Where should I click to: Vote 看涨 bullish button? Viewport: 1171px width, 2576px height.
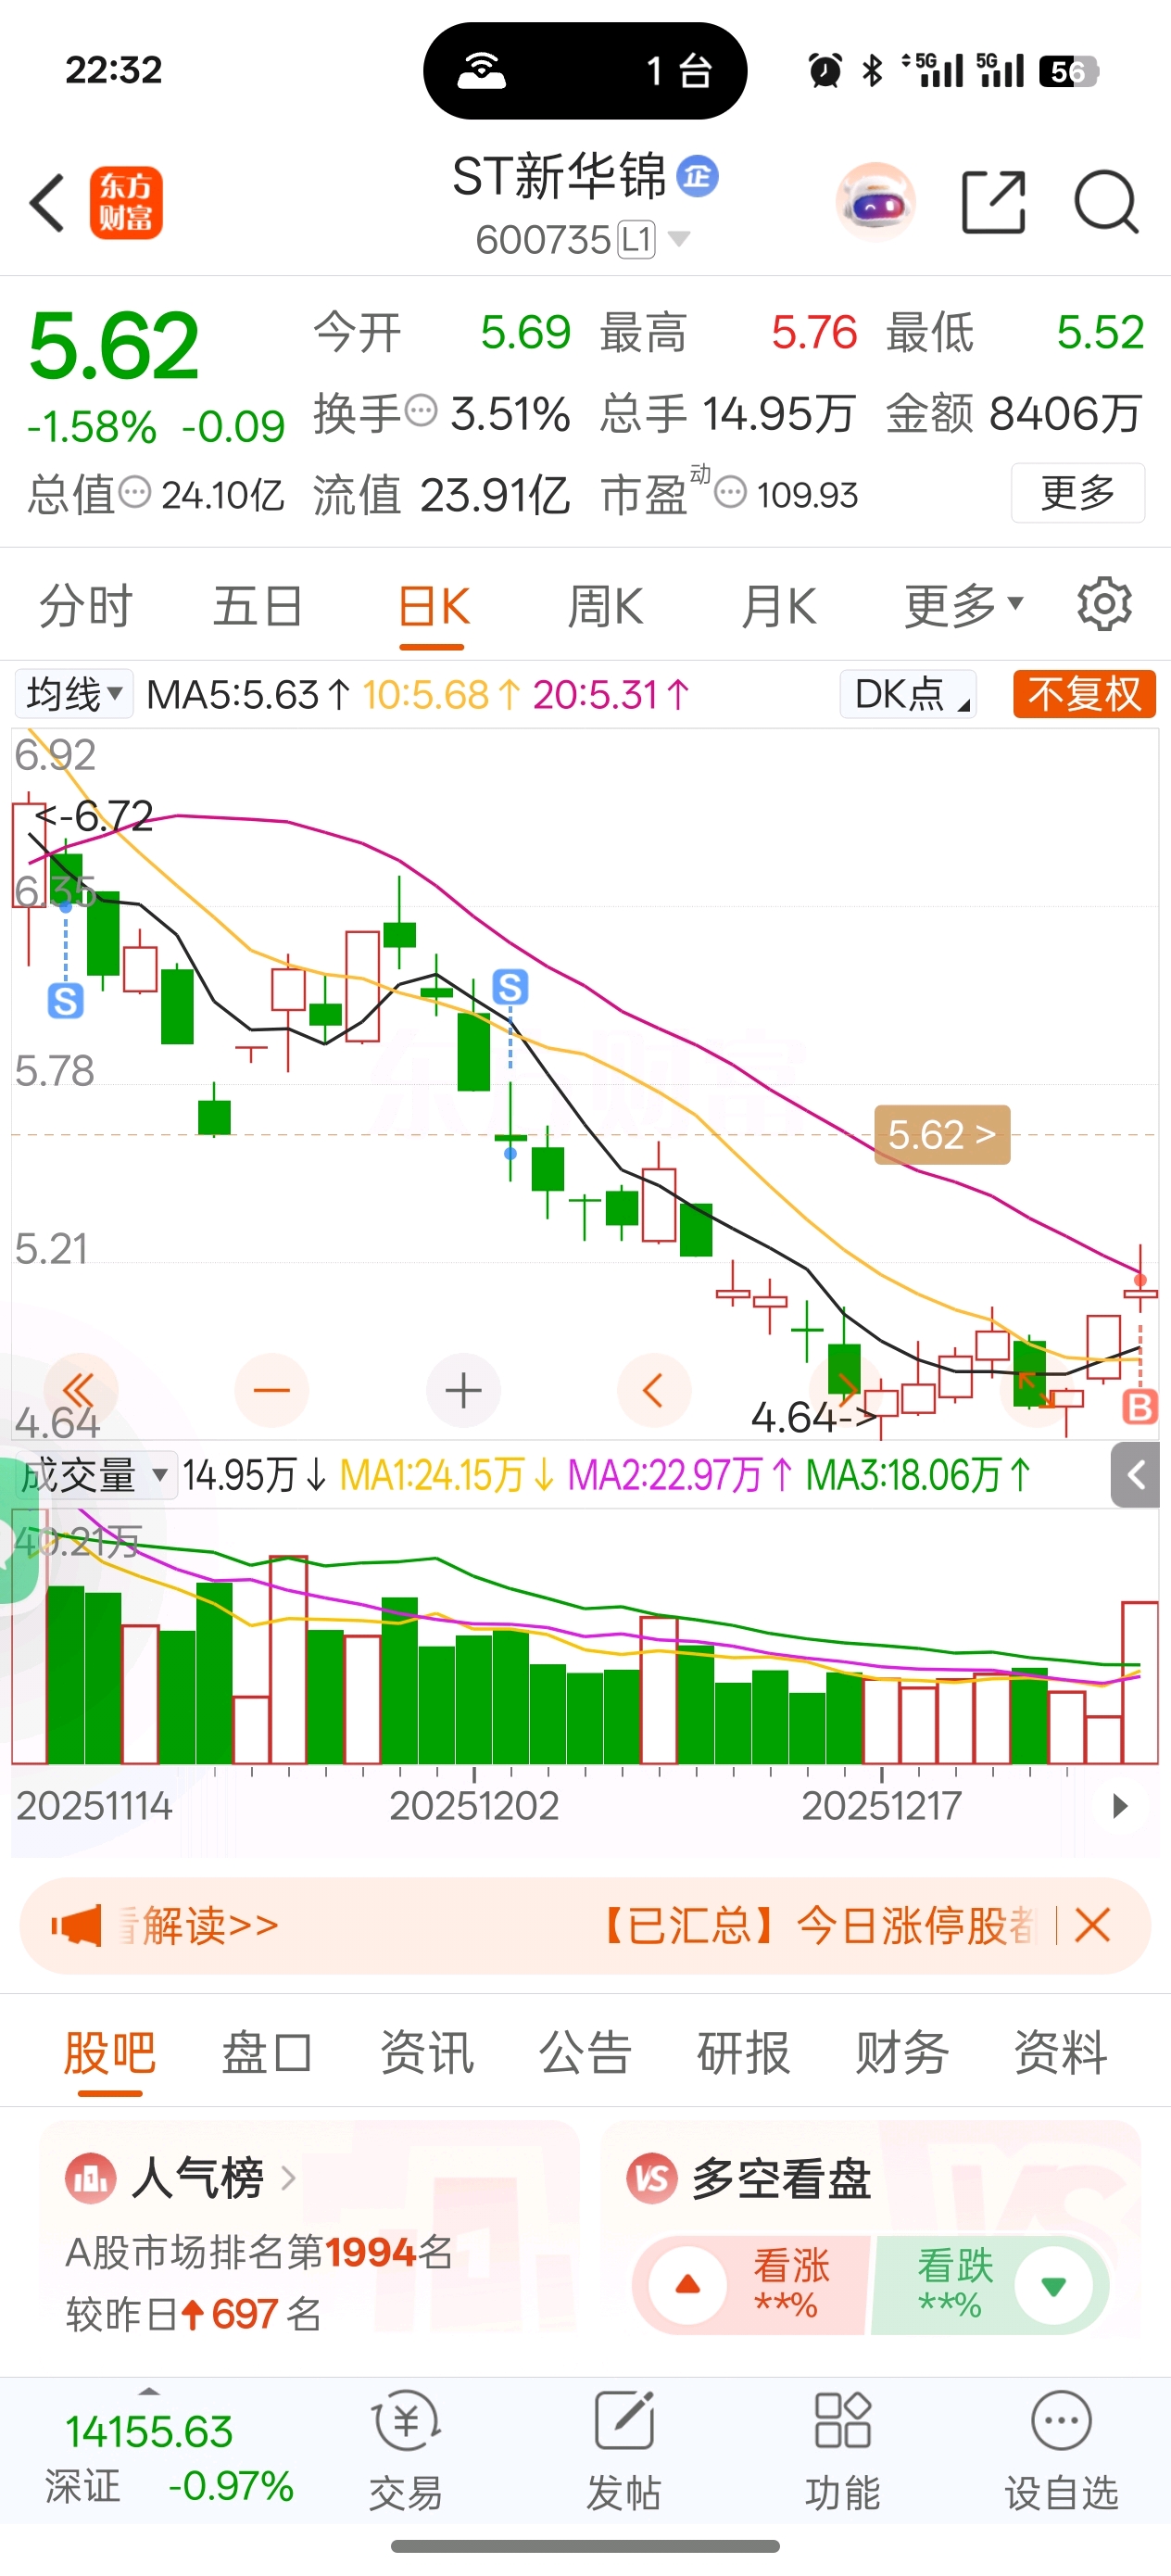pyautogui.click(x=752, y=2285)
